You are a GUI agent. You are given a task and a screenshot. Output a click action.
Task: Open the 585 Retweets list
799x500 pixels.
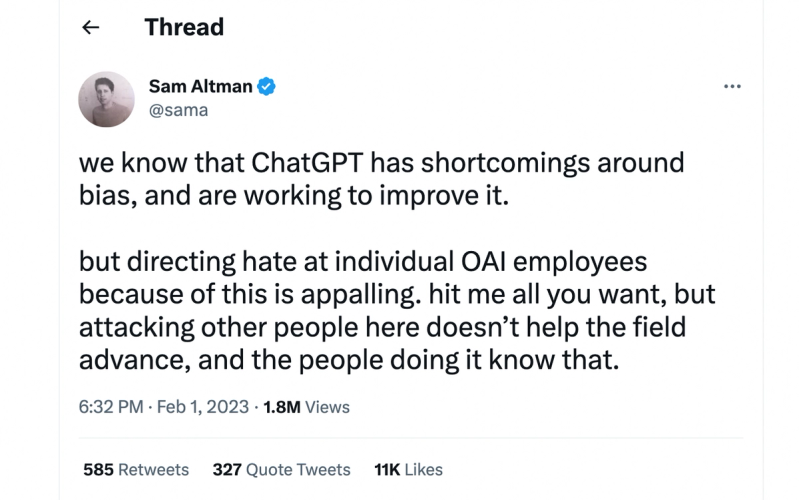coord(137,469)
